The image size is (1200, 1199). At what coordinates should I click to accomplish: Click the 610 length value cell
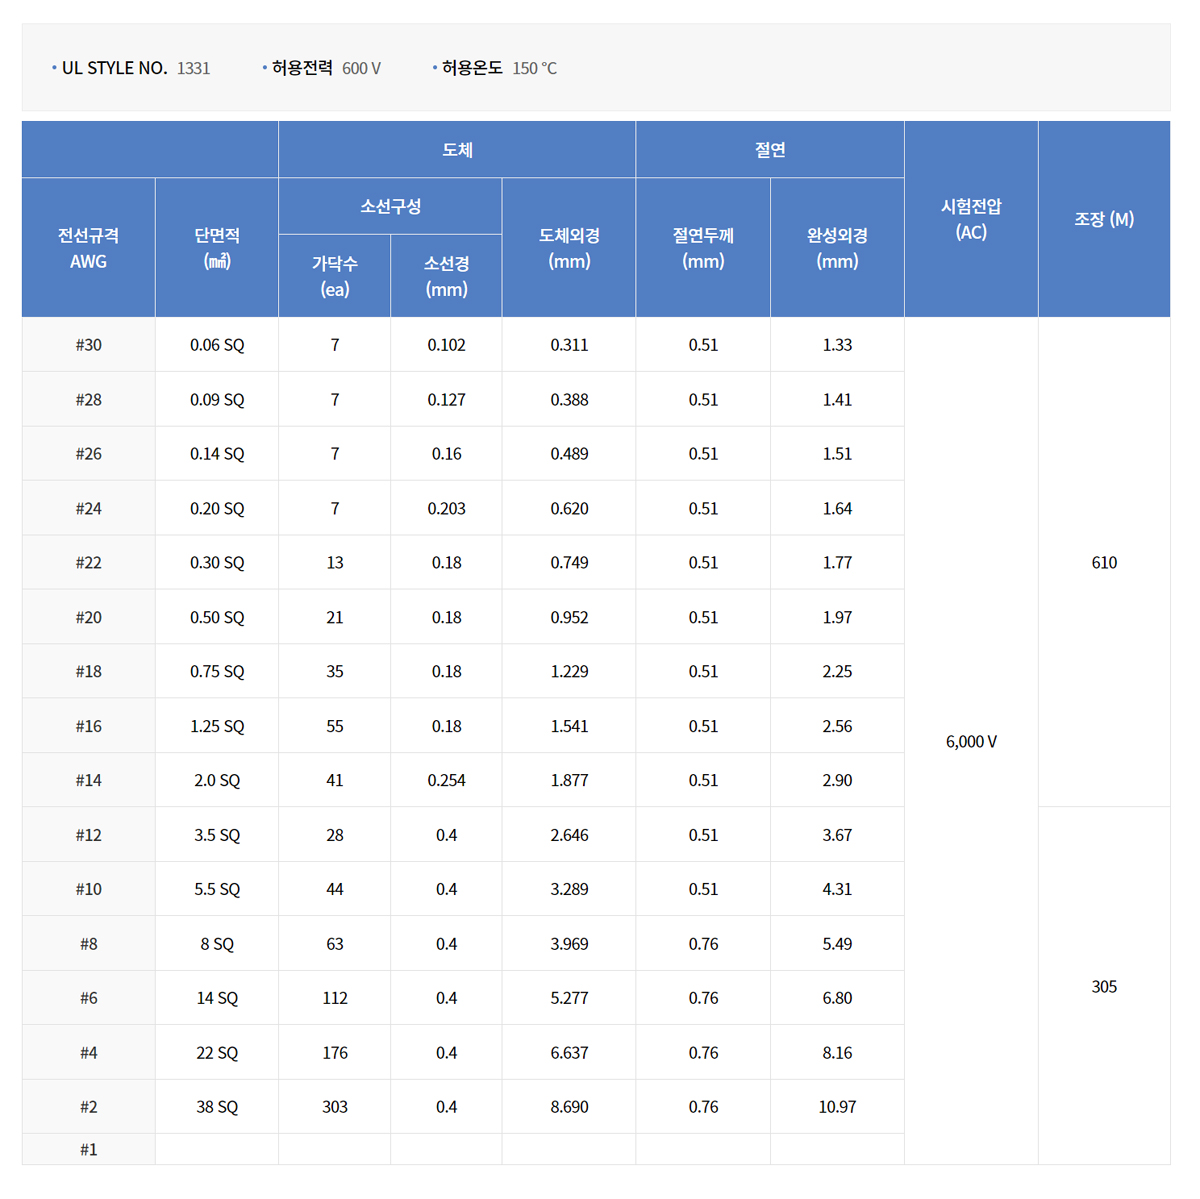point(1104,562)
